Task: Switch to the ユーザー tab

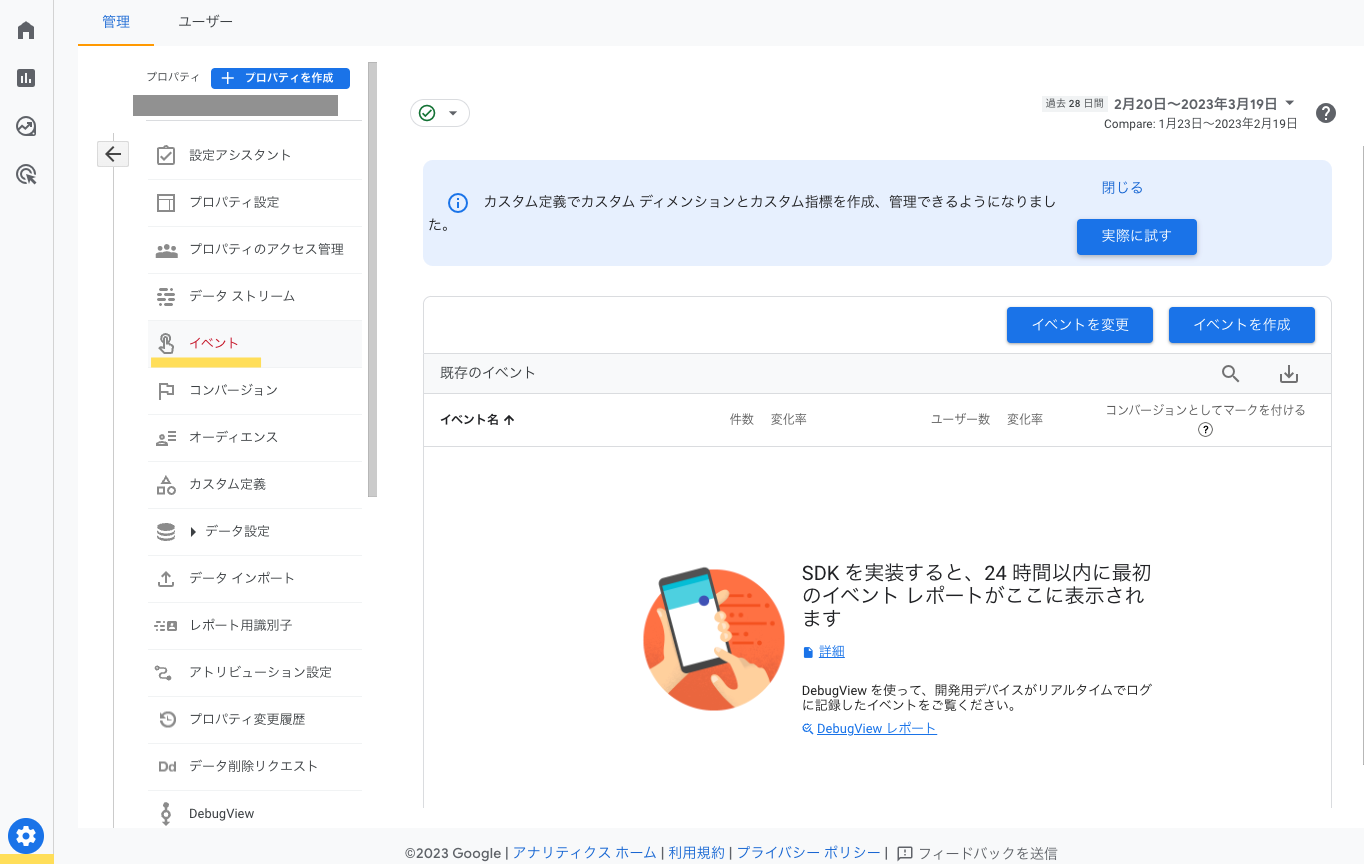Action: (205, 22)
